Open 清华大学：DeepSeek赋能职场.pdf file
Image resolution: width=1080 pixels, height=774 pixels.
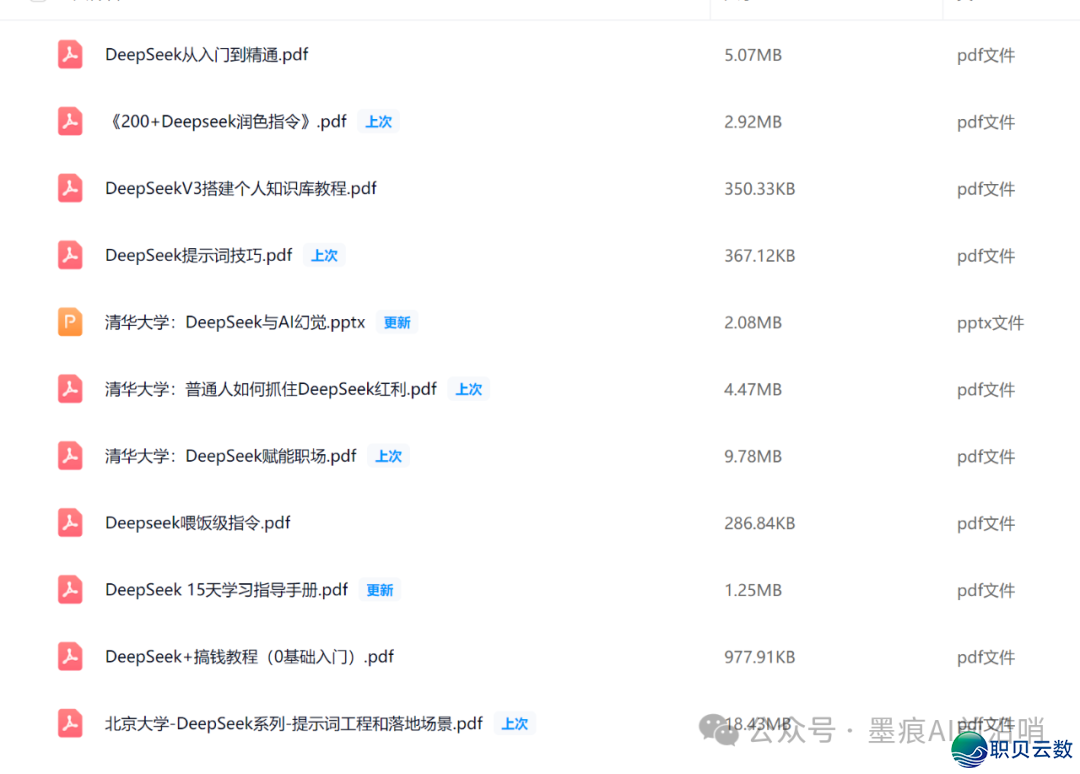pos(230,456)
